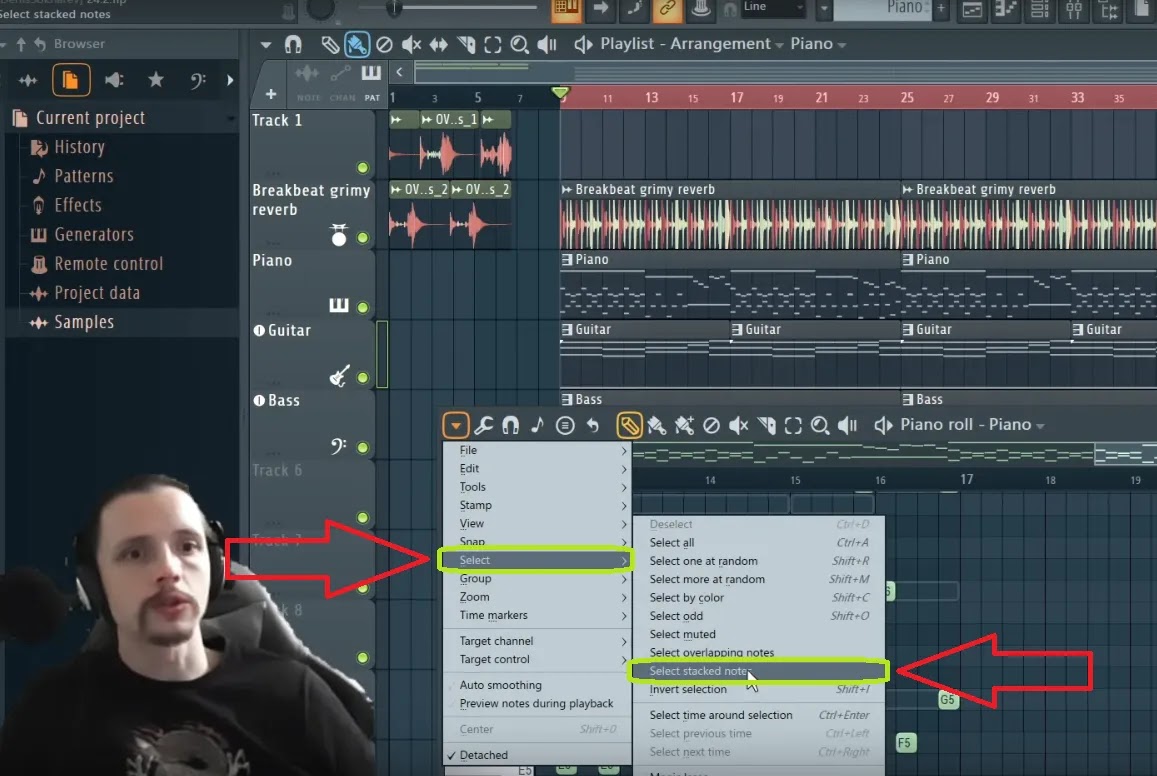The height and width of the screenshot is (776, 1157).
Task: Pick the Zoom tool in Piano roll toolbar
Action: pyautogui.click(x=820, y=425)
